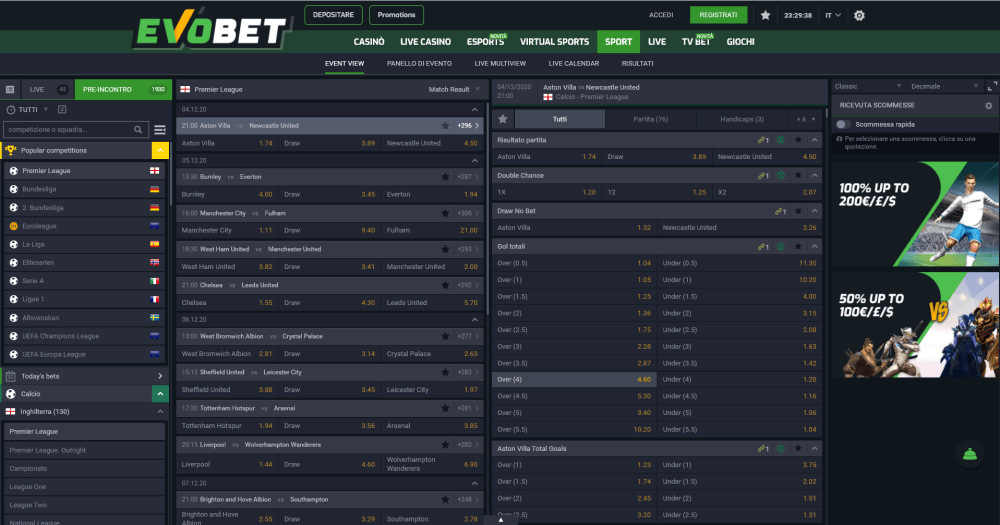The height and width of the screenshot is (525, 1000).
Task: Go to CASINÒ in main navigation
Action: point(369,41)
